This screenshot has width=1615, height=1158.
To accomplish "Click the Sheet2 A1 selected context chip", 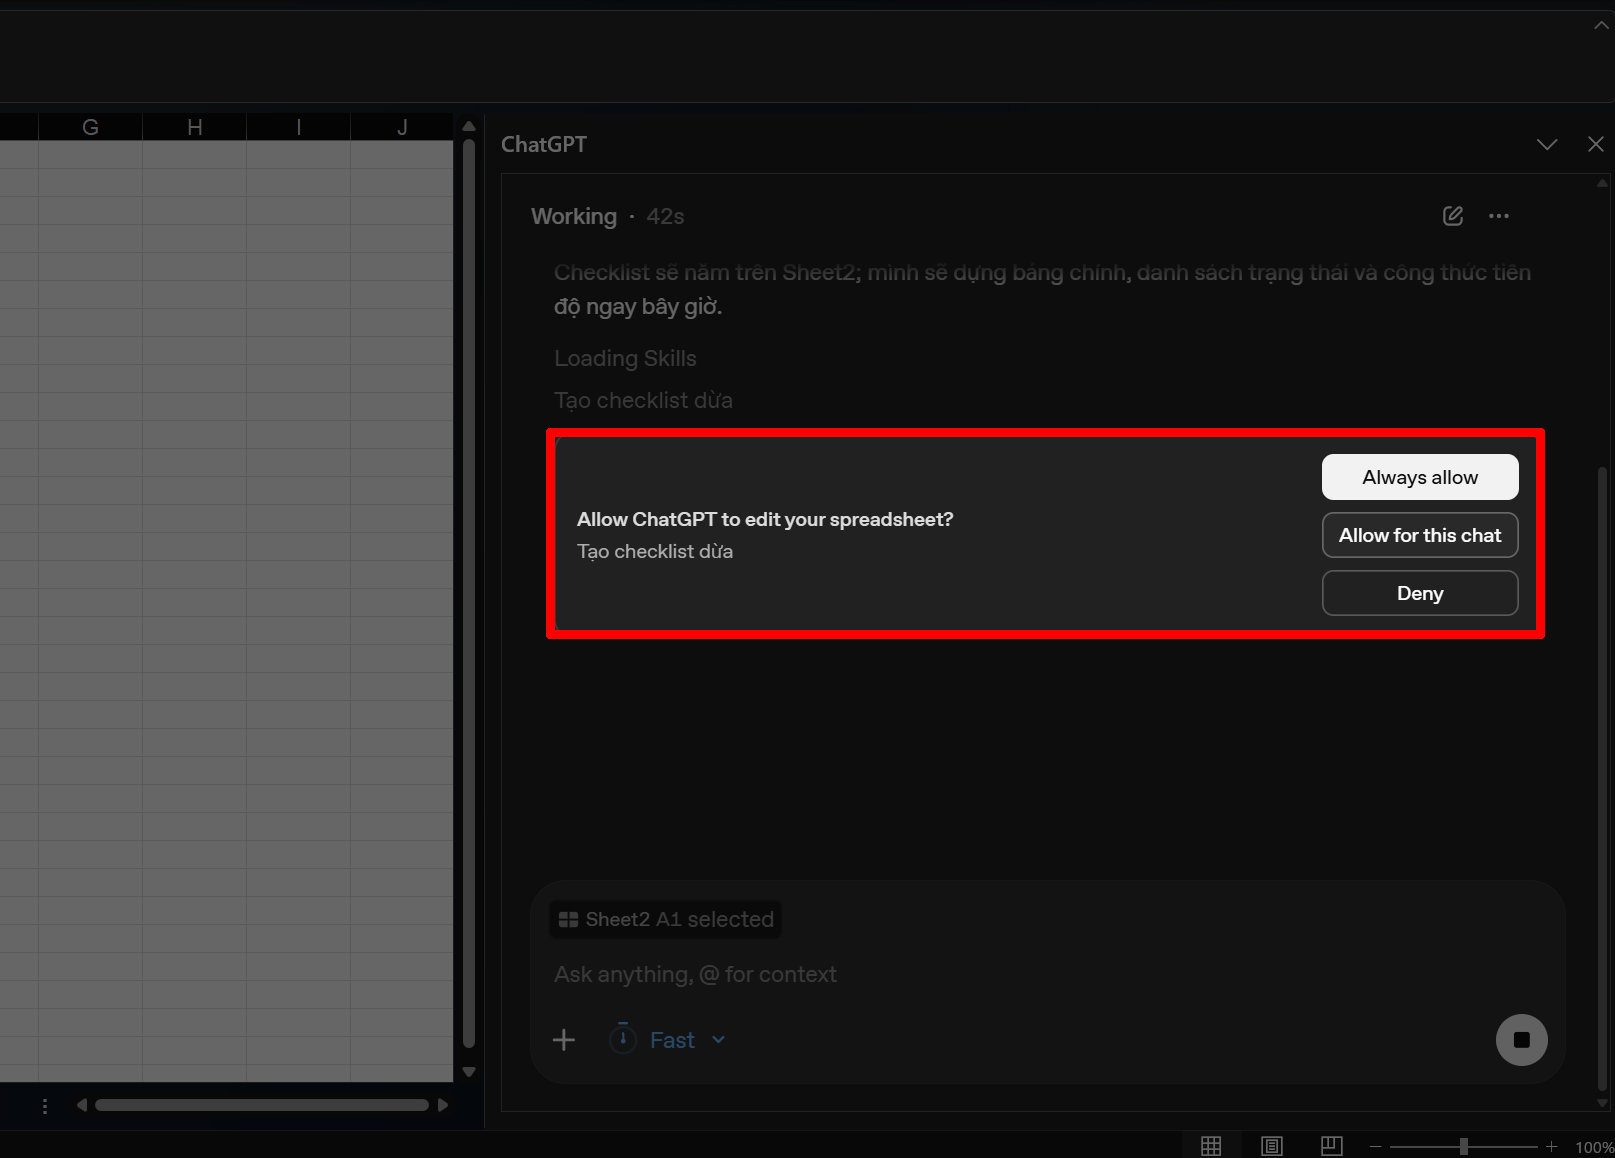I will tap(666, 919).
